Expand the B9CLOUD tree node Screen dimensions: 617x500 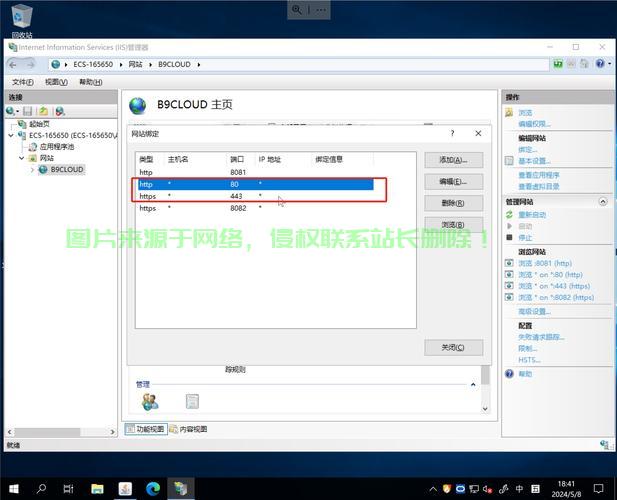32,170
